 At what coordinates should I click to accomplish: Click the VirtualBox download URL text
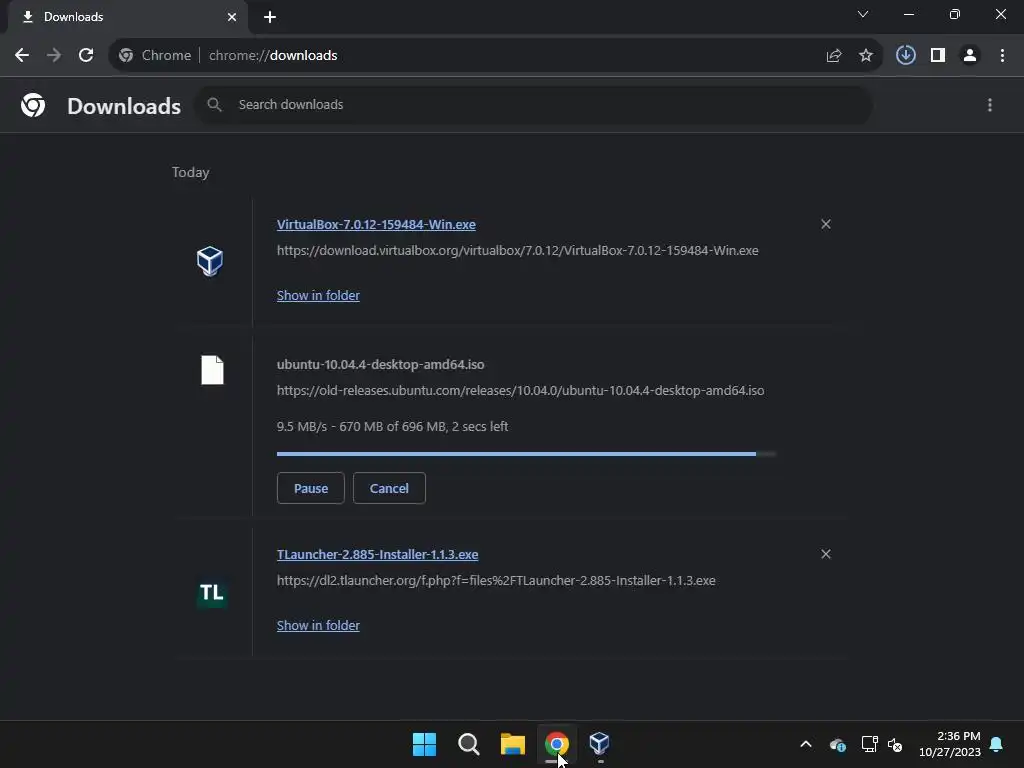tap(517, 250)
